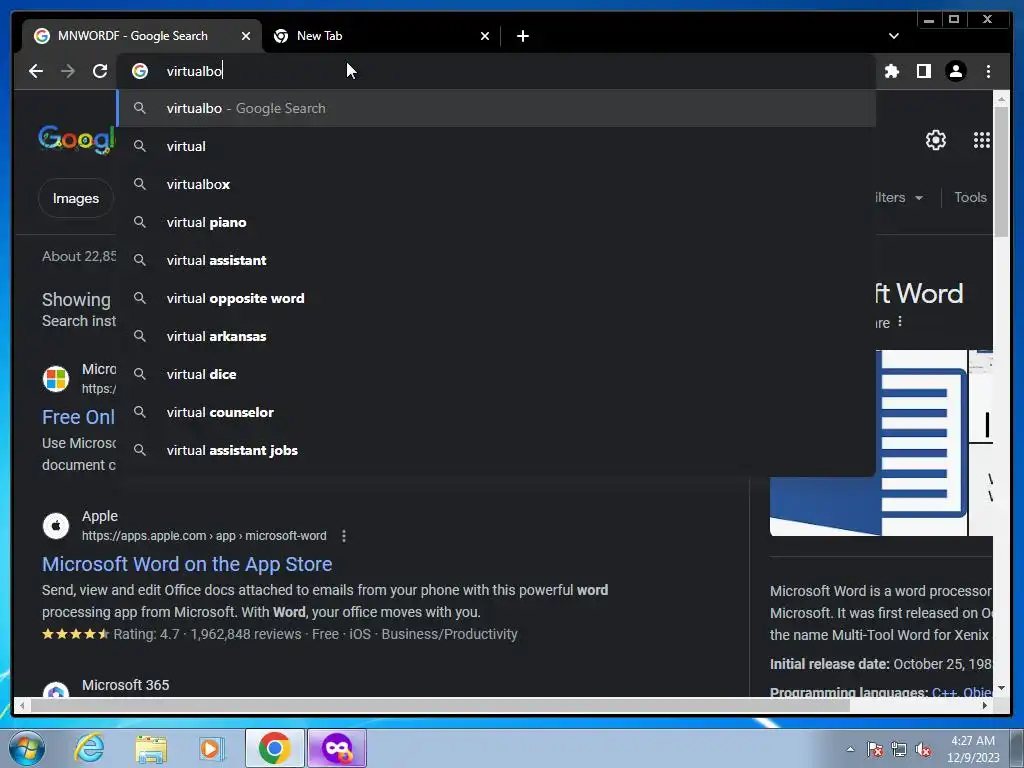Expand the tab search chevron
The width and height of the screenshot is (1024, 768).
893,36
